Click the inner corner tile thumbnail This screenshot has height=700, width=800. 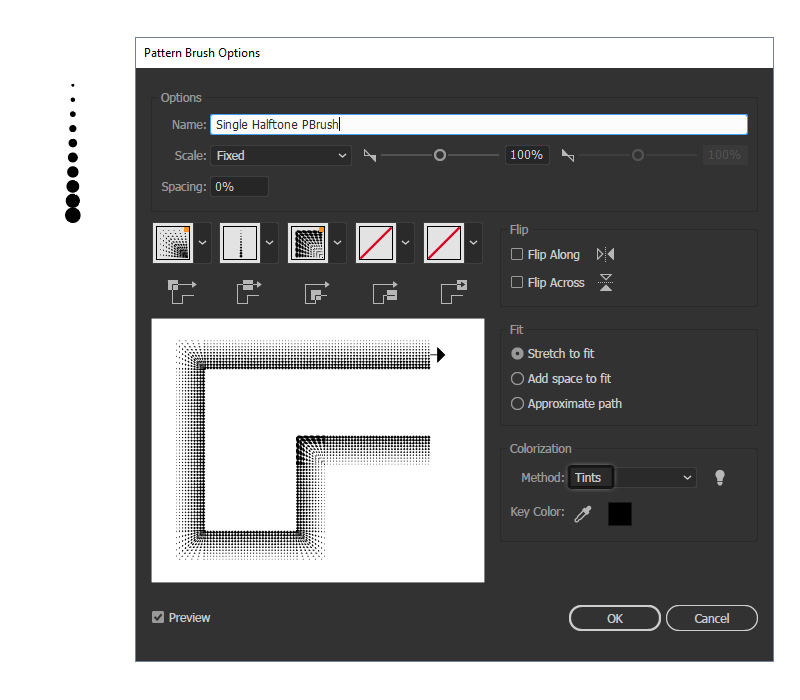point(308,243)
